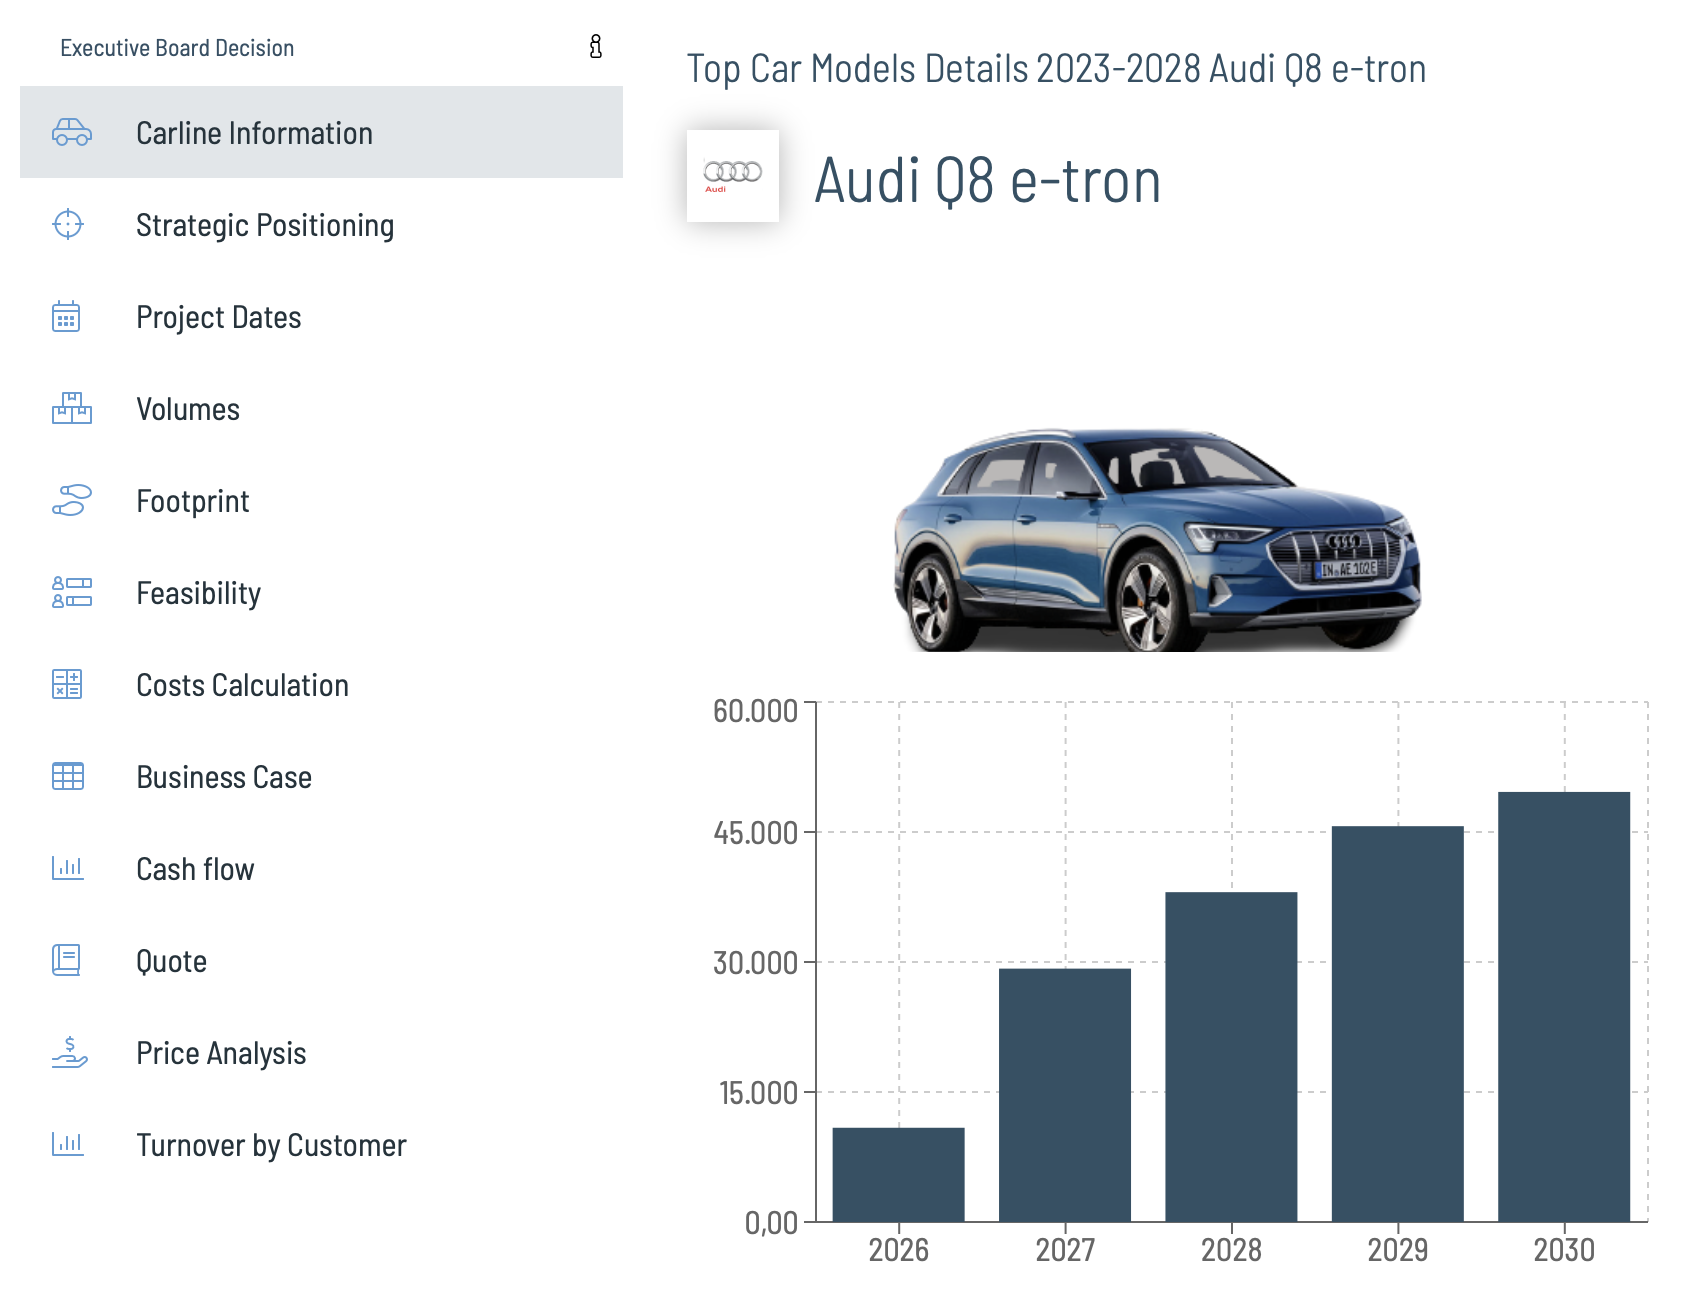Open Carline Information menu item
Screen dimensions: 1684x1302
point(321,132)
